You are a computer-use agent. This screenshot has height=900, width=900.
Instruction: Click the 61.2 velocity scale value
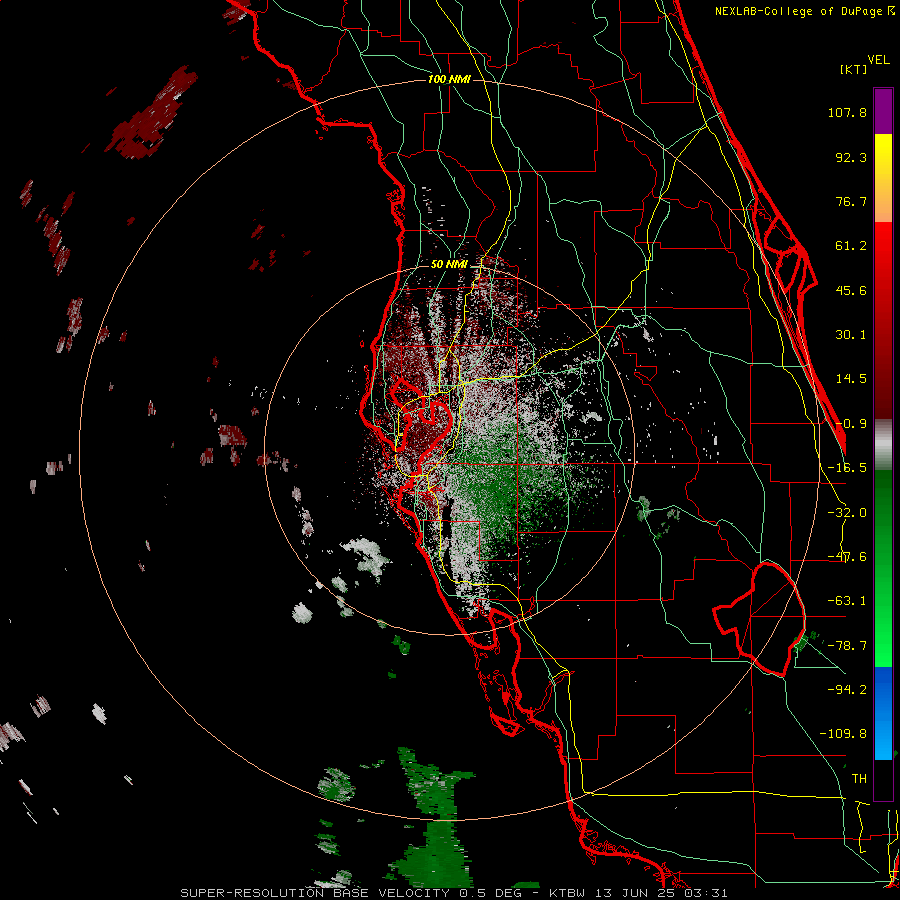click(851, 246)
